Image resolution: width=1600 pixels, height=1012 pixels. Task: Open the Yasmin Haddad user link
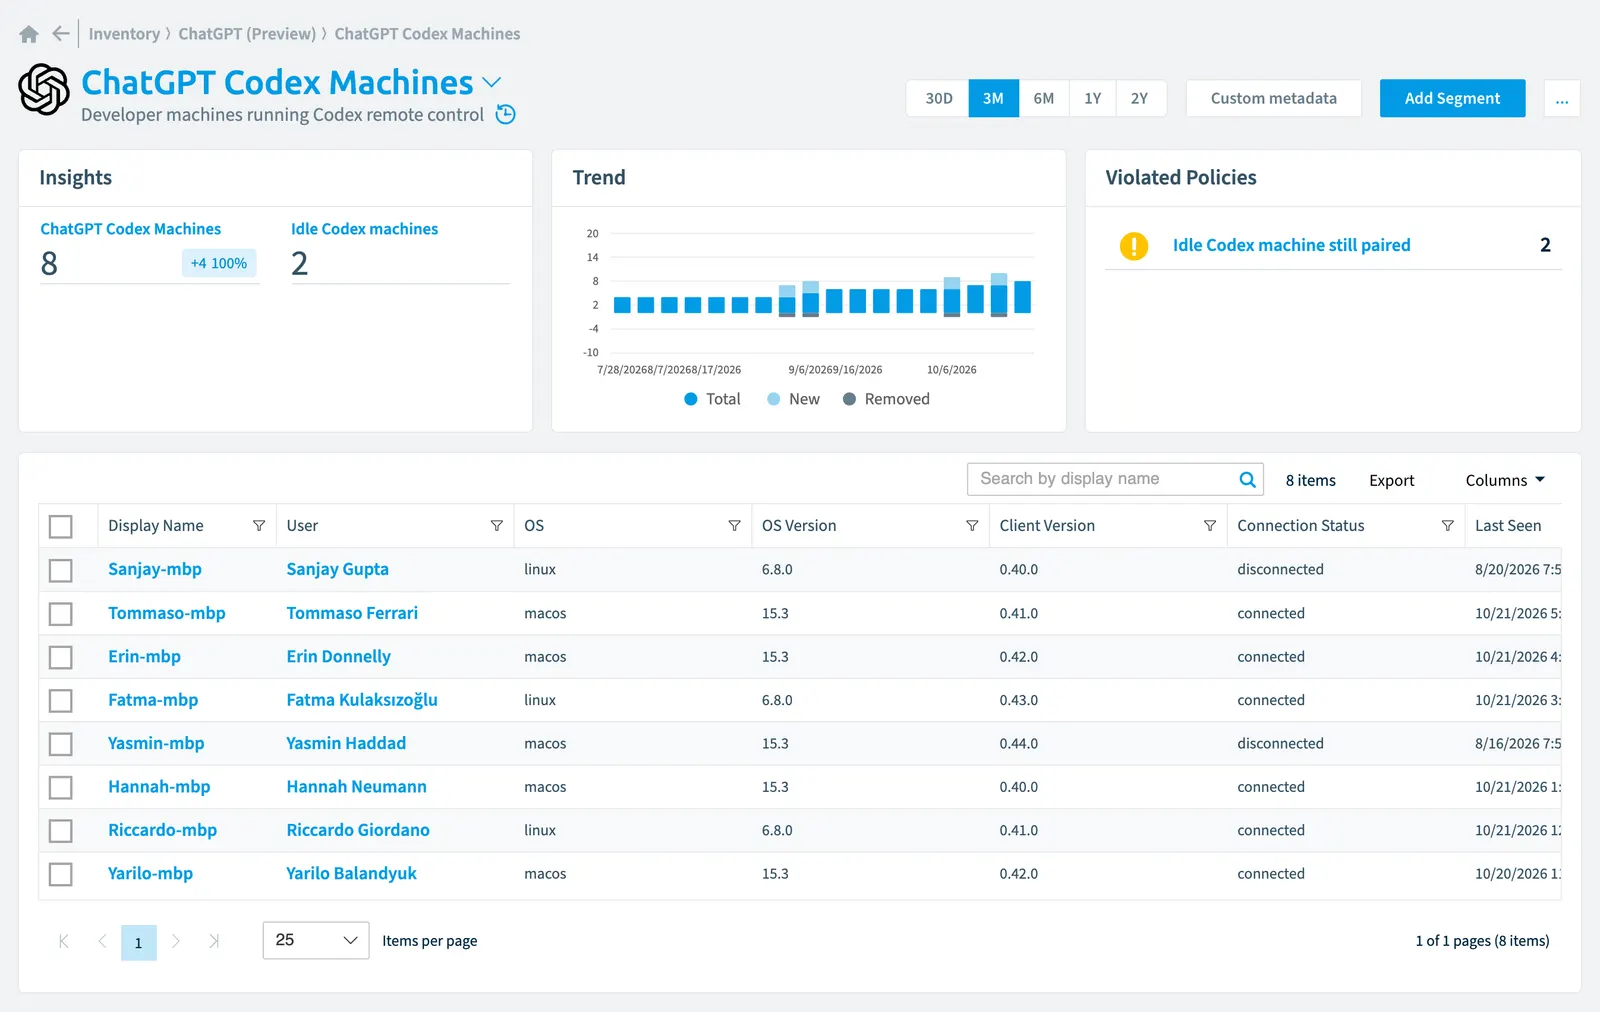346,743
